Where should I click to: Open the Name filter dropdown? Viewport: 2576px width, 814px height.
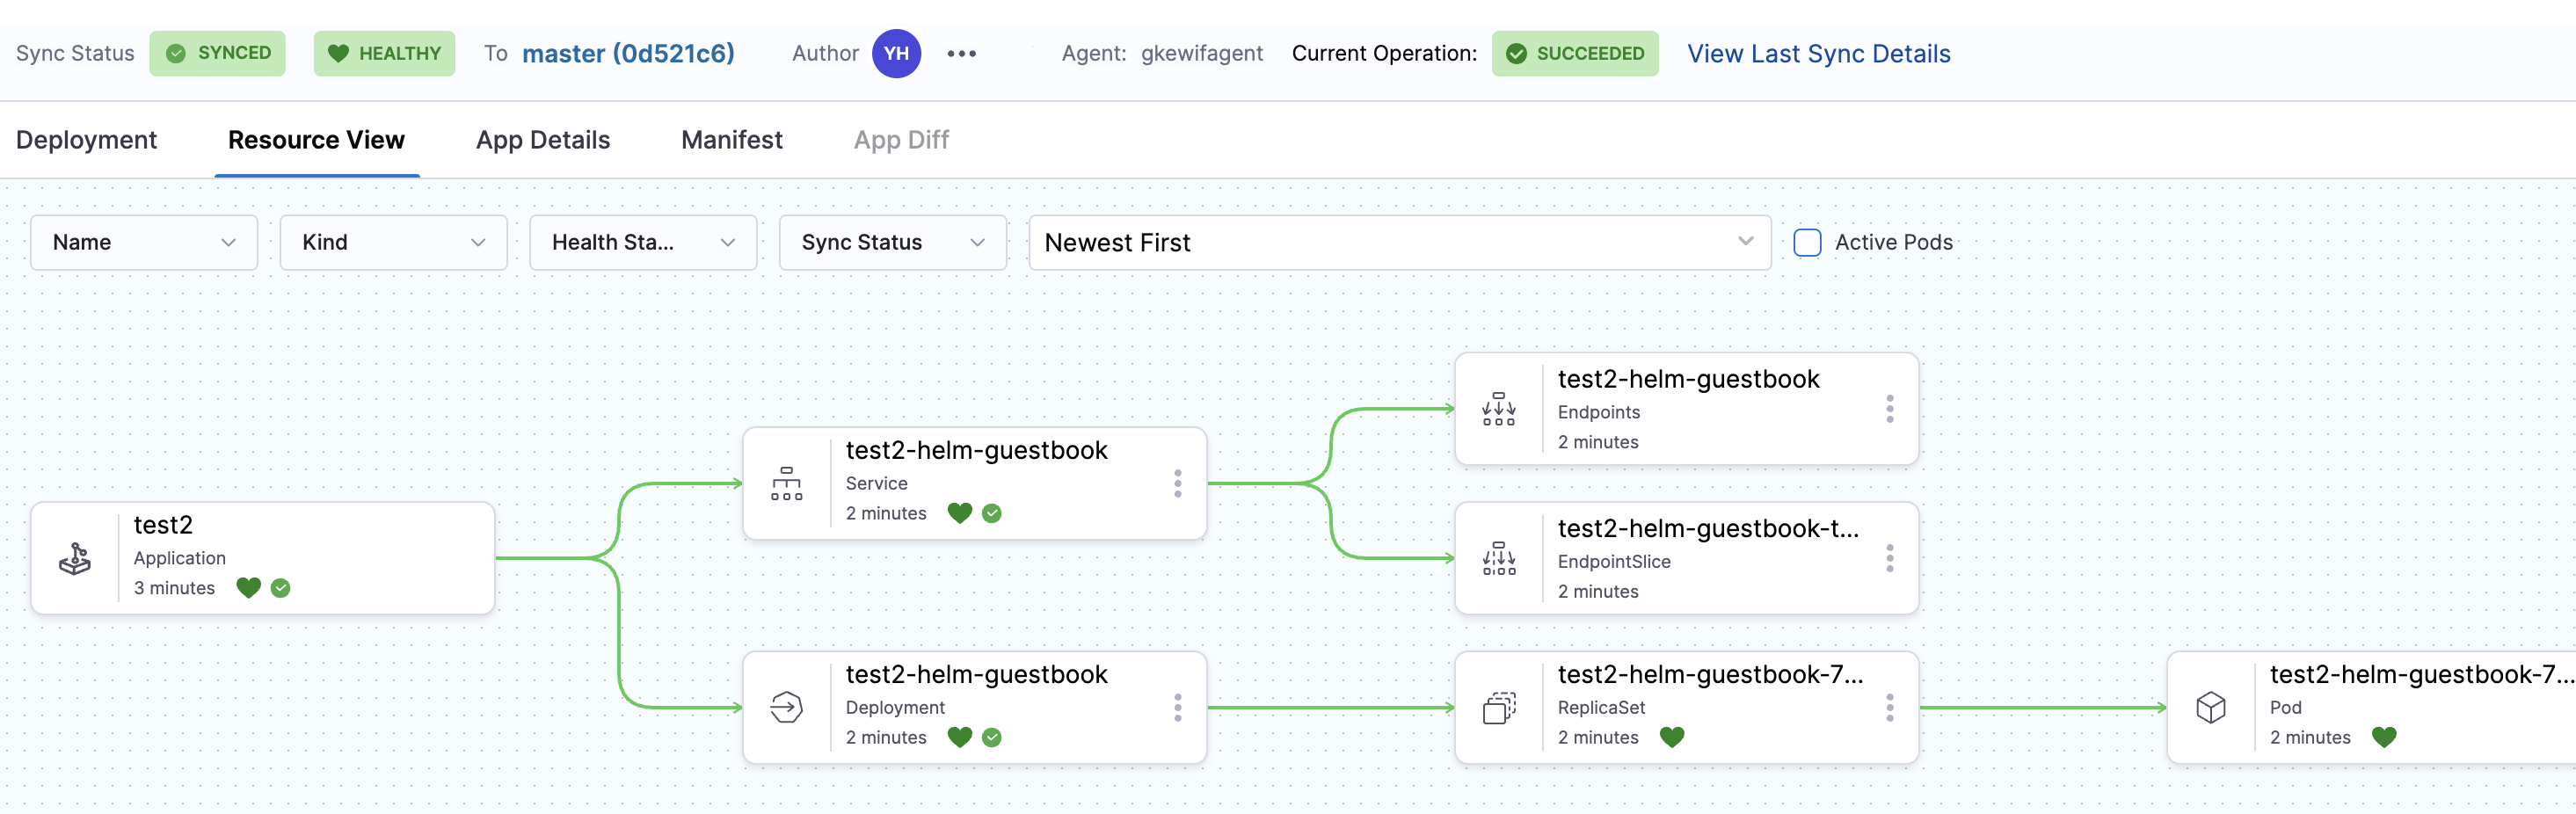pos(144,243)
